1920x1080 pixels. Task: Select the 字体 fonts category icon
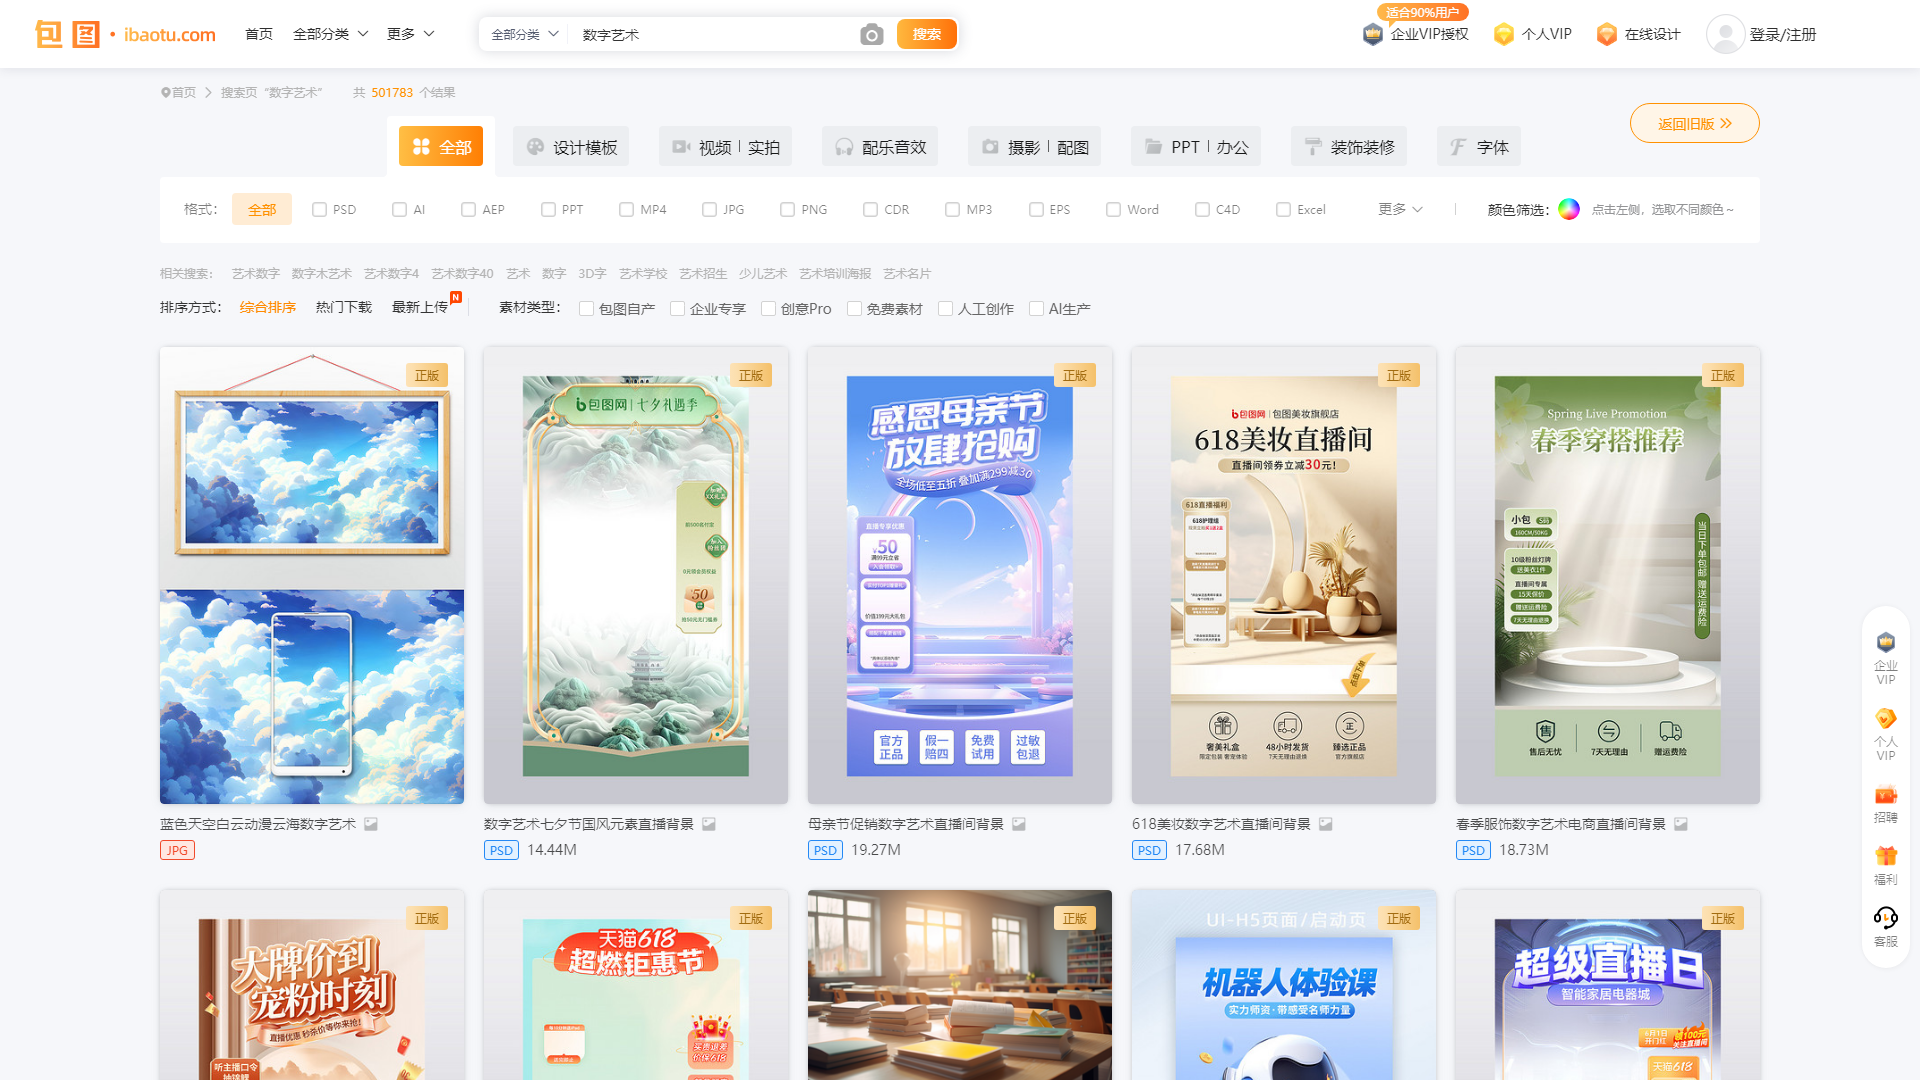1457,146
